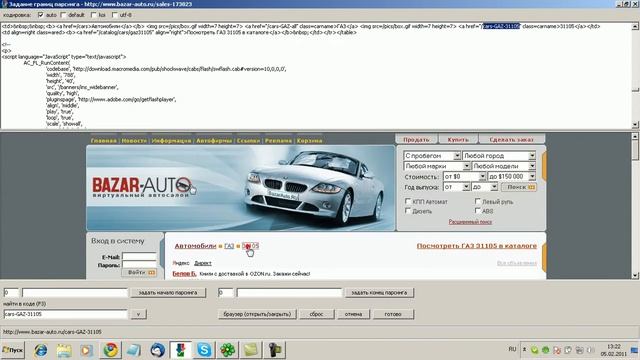The height and width of the screenshot is (360, 640).
Task: Open the year до dropdown
Action: point(484,187)
